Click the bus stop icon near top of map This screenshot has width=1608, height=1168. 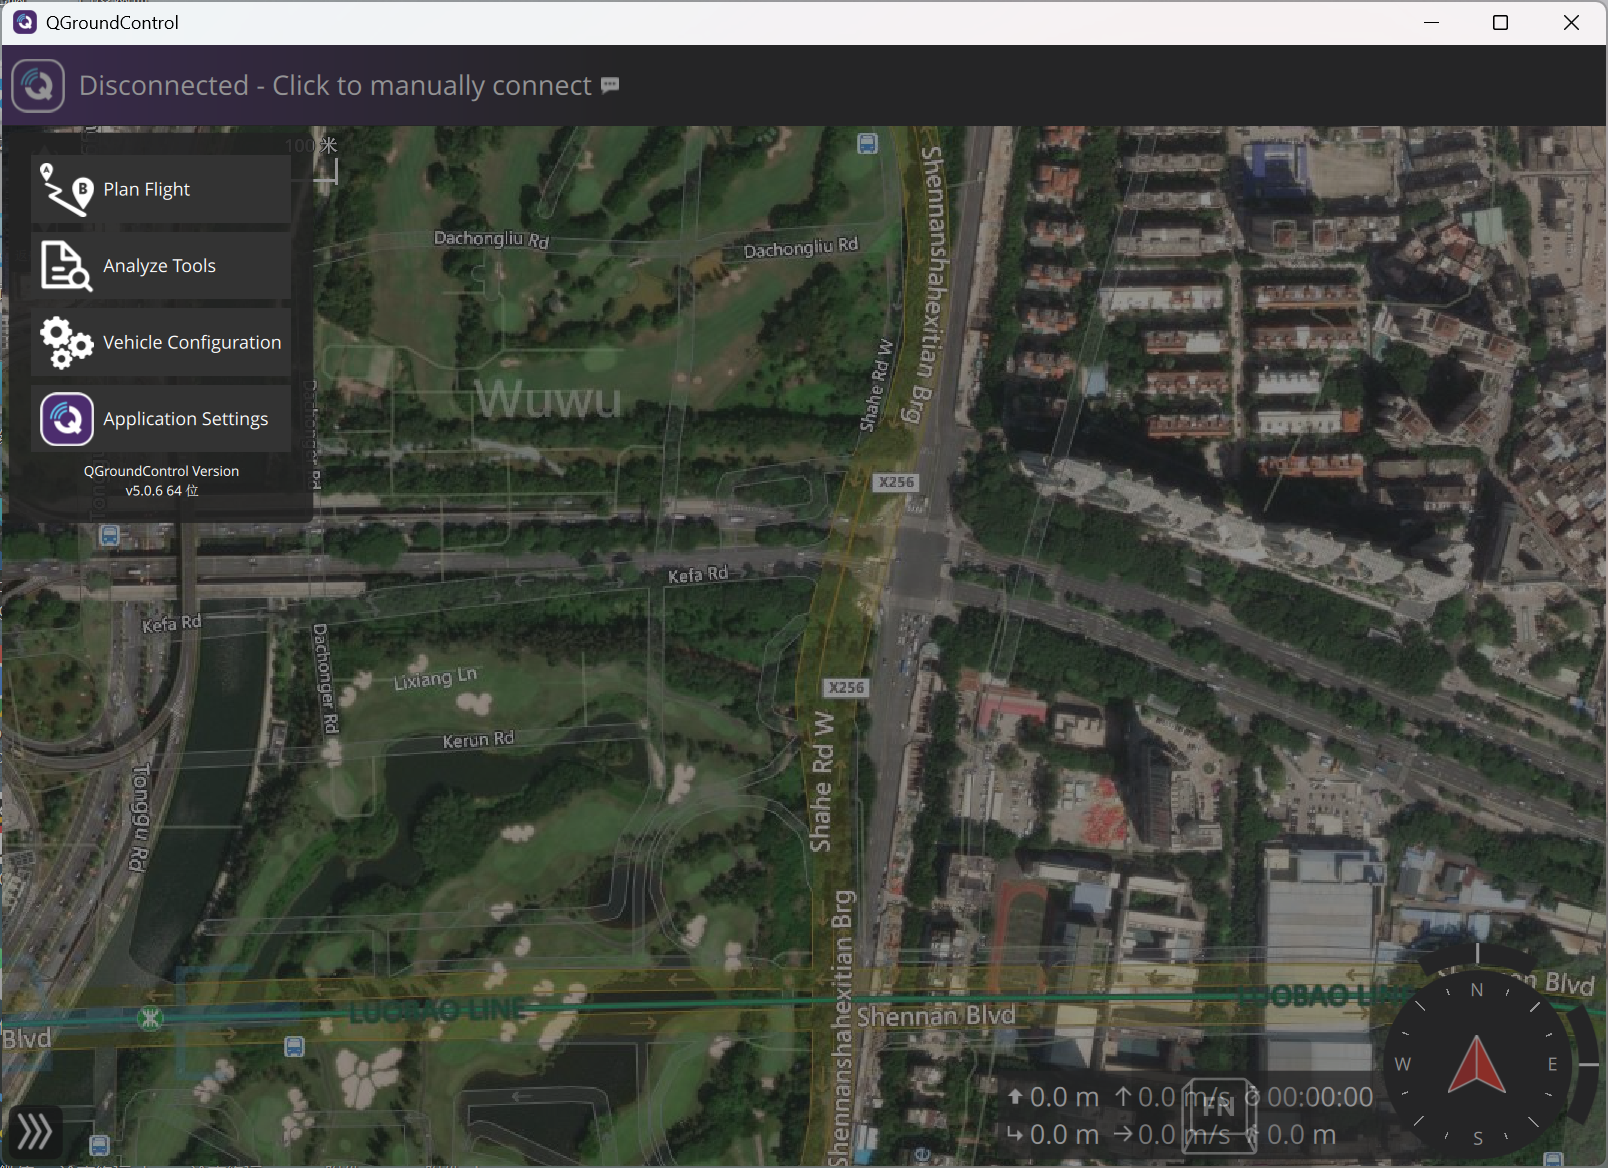(868, 144)
